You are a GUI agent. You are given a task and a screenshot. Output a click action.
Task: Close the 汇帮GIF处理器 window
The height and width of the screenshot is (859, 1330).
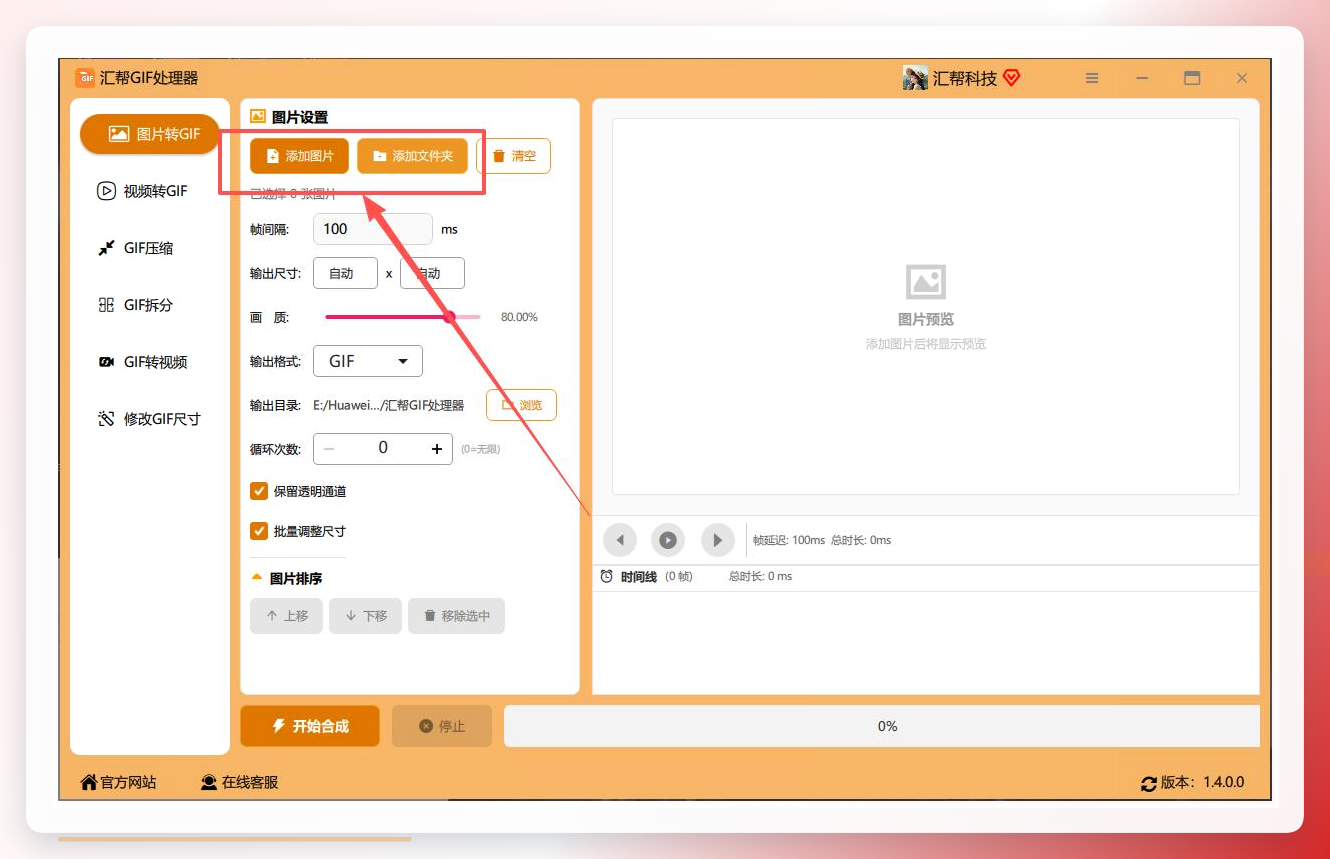pos(1242,78)
